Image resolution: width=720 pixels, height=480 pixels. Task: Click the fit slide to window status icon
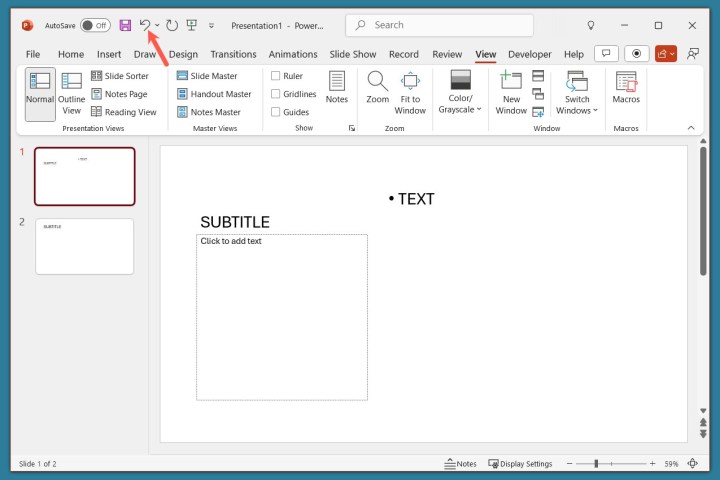(x=692, y=463)
